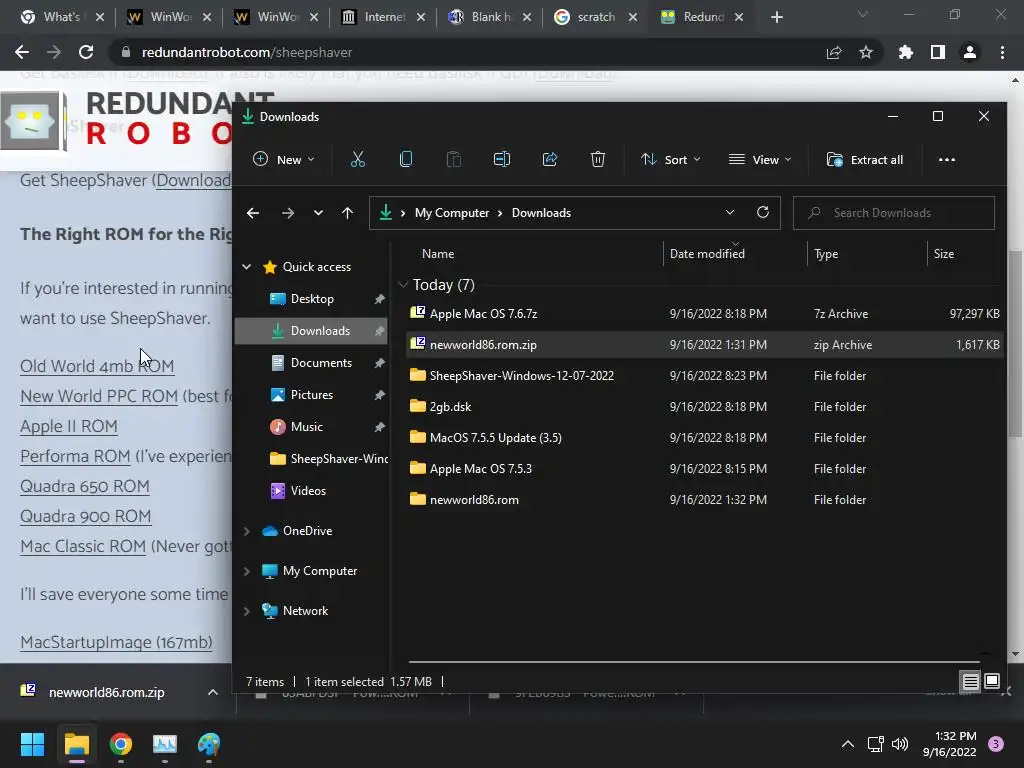
Task: Click the Share page icon in address bar
Action: click(x=834, y=52)
